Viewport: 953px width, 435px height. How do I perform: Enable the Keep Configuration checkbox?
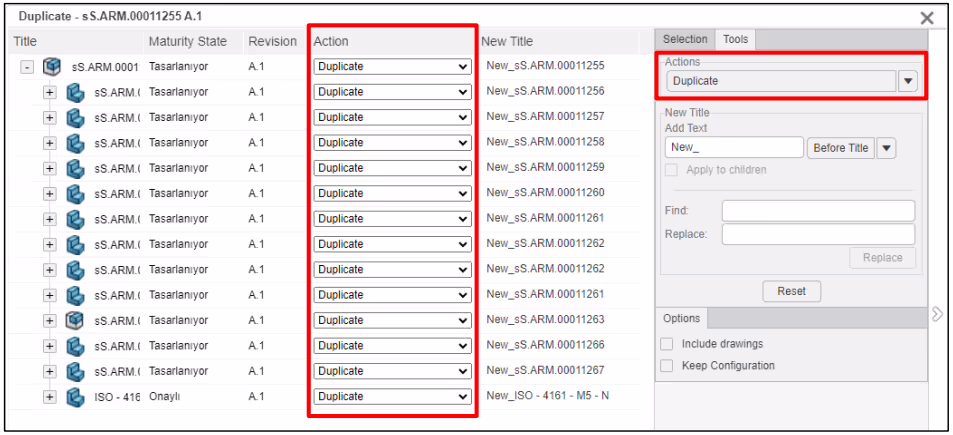coord(667,366)
